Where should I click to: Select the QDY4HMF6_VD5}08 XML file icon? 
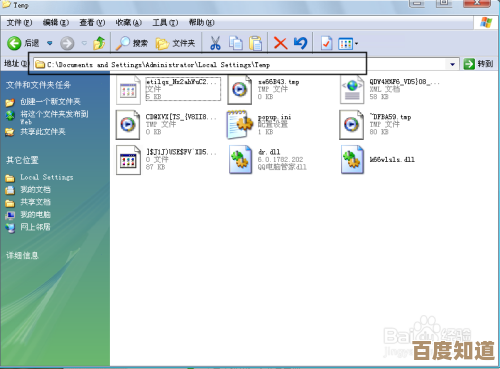[352, 90]
